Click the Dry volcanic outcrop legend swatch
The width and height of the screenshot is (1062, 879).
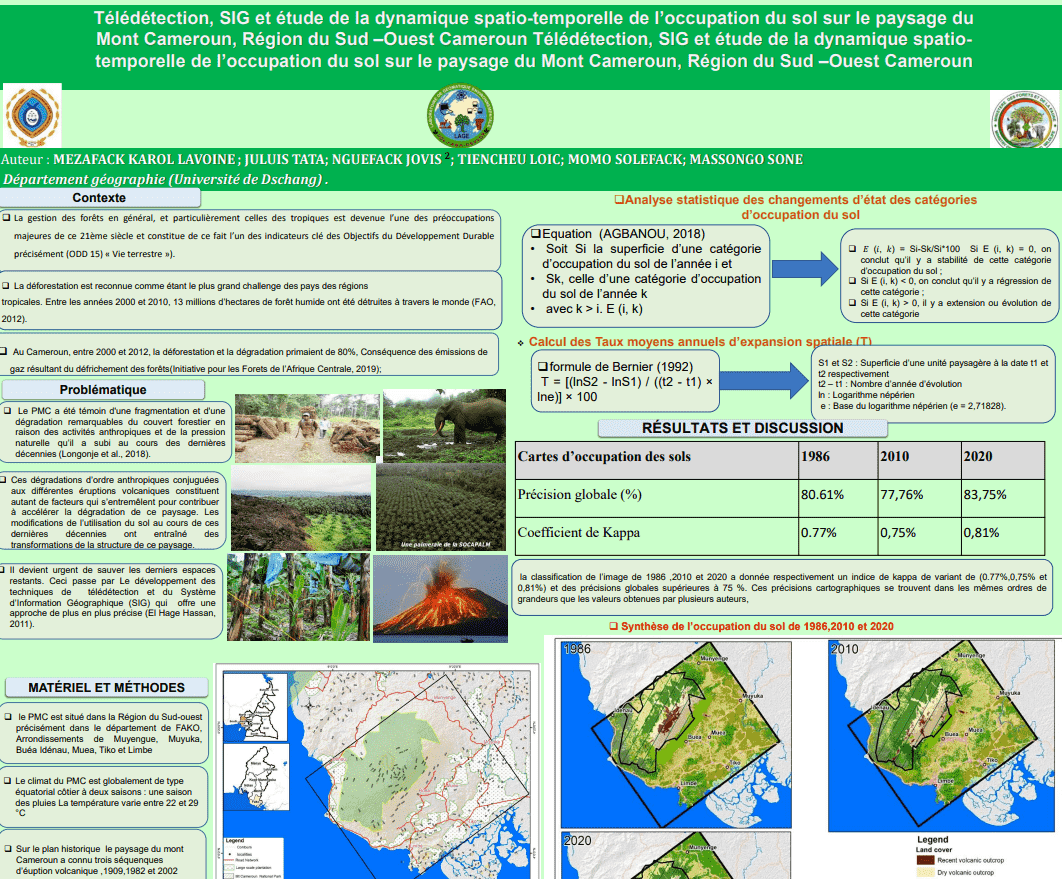(925, 873)
